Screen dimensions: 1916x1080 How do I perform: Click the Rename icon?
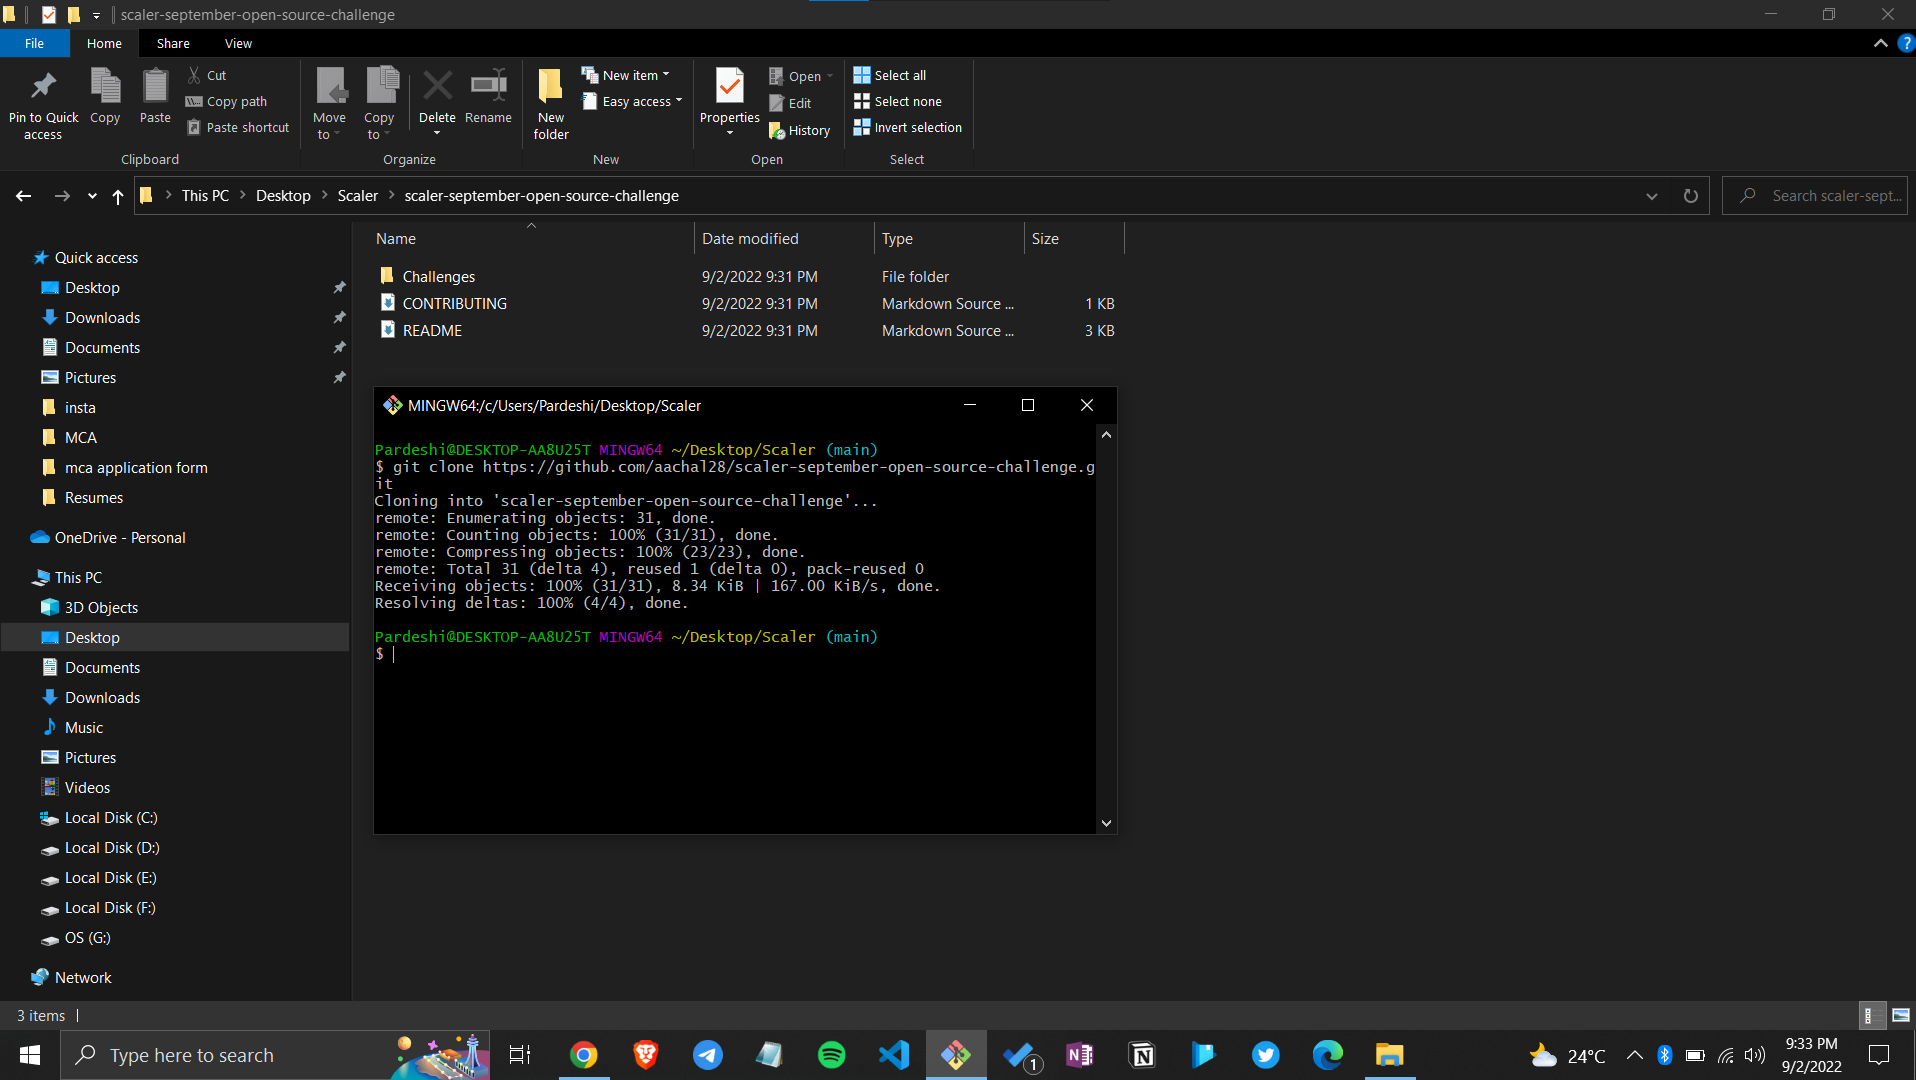[488, 90]
